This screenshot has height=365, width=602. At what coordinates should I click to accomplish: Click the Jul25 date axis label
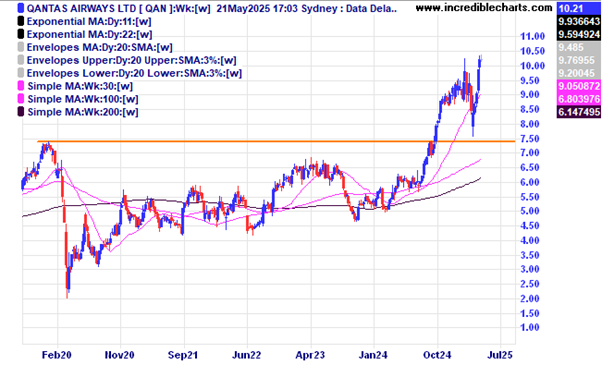pos(500,355)
